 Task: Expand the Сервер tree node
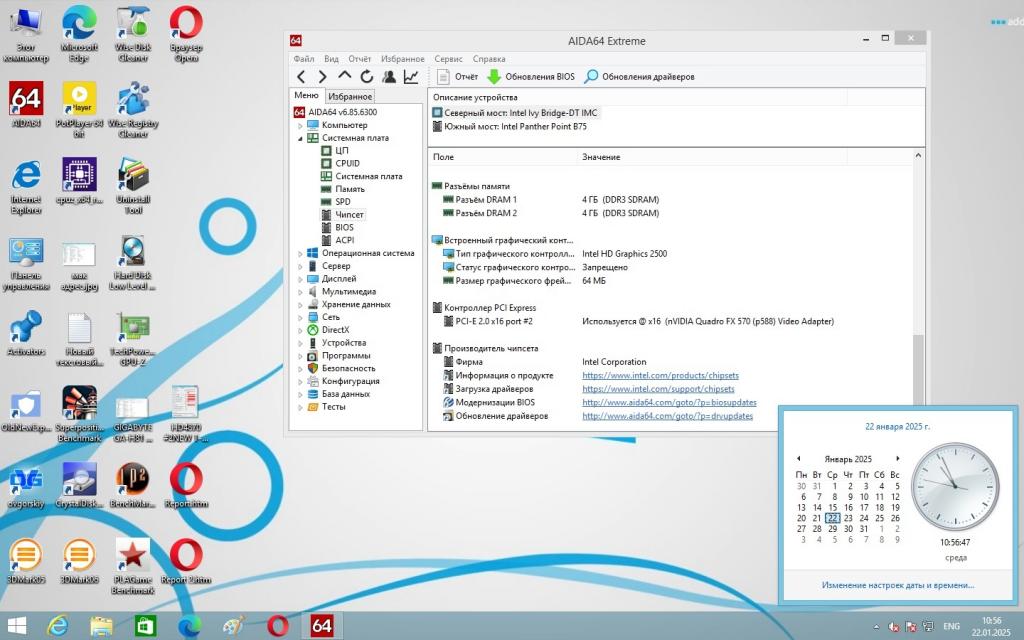click(300, 266)
